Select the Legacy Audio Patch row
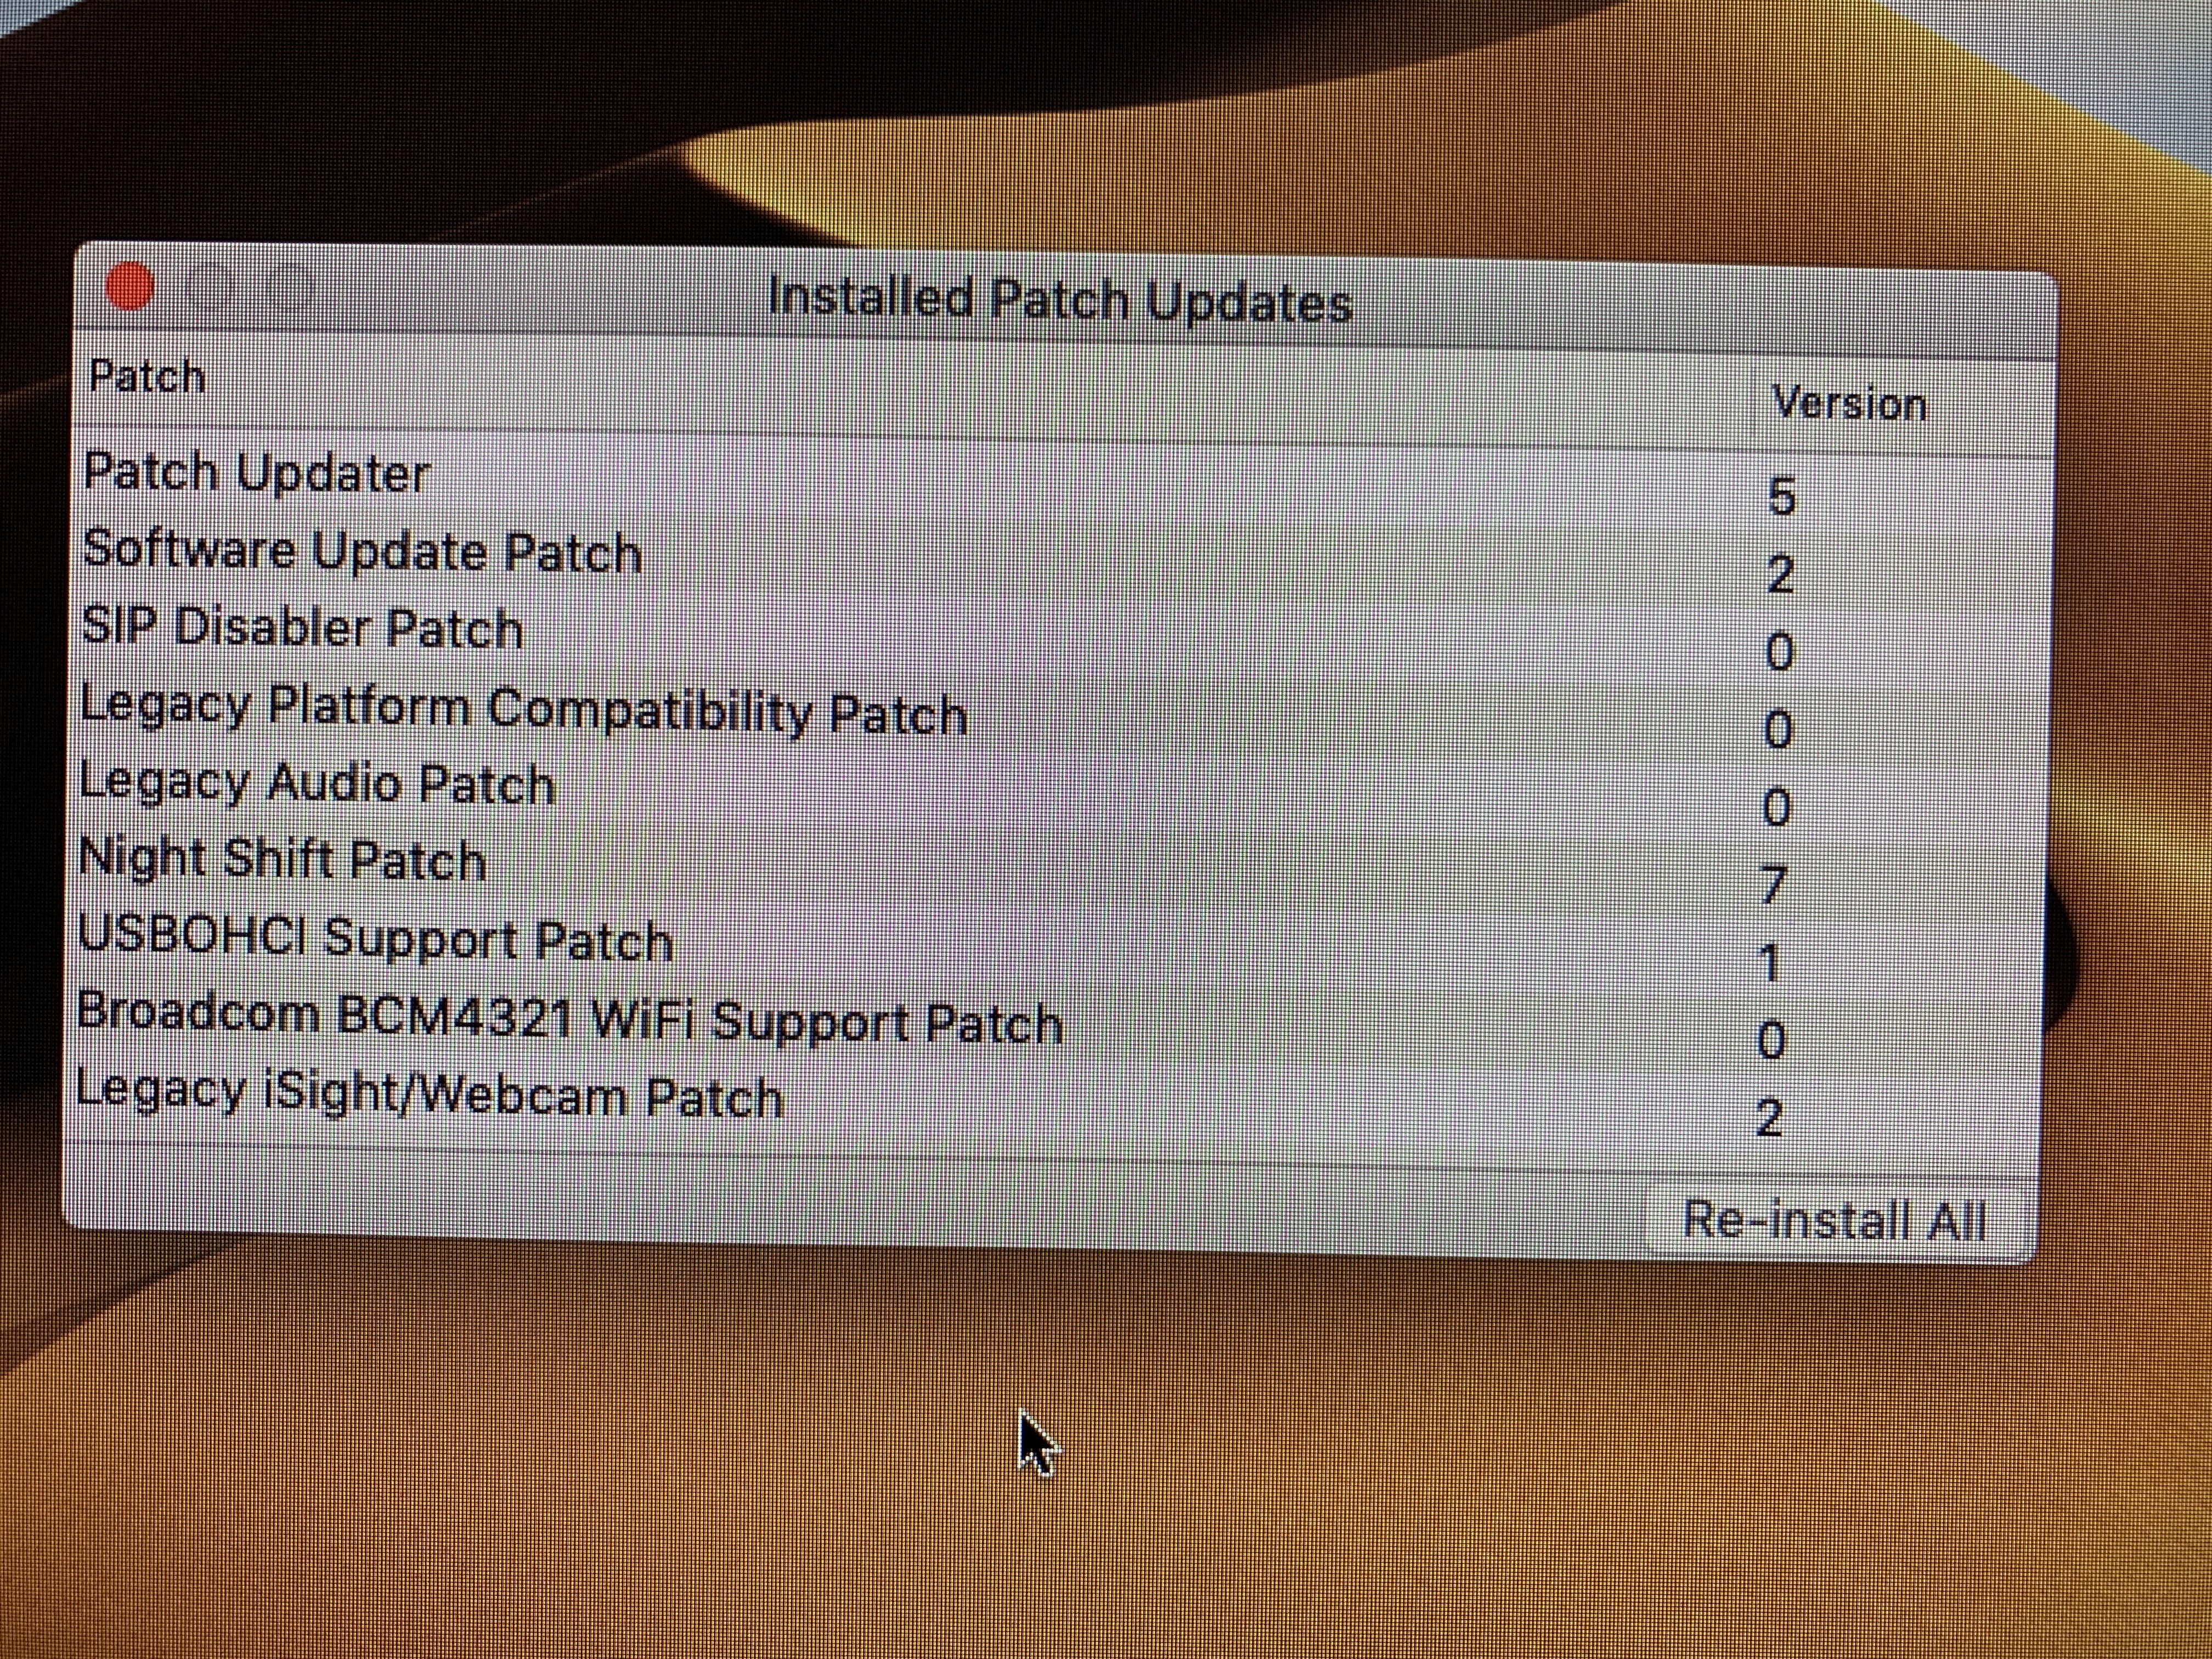2212x1659 pixels. (317, 783)
